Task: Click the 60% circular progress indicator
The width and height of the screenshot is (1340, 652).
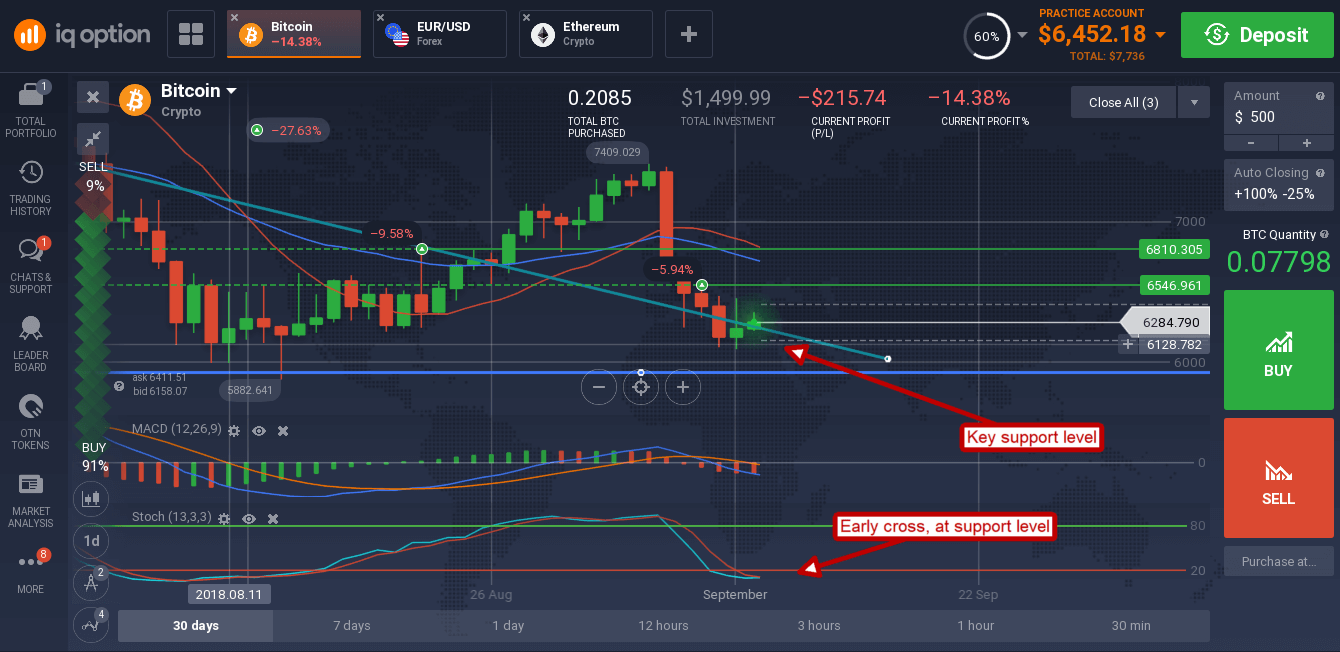Action: 986,36
